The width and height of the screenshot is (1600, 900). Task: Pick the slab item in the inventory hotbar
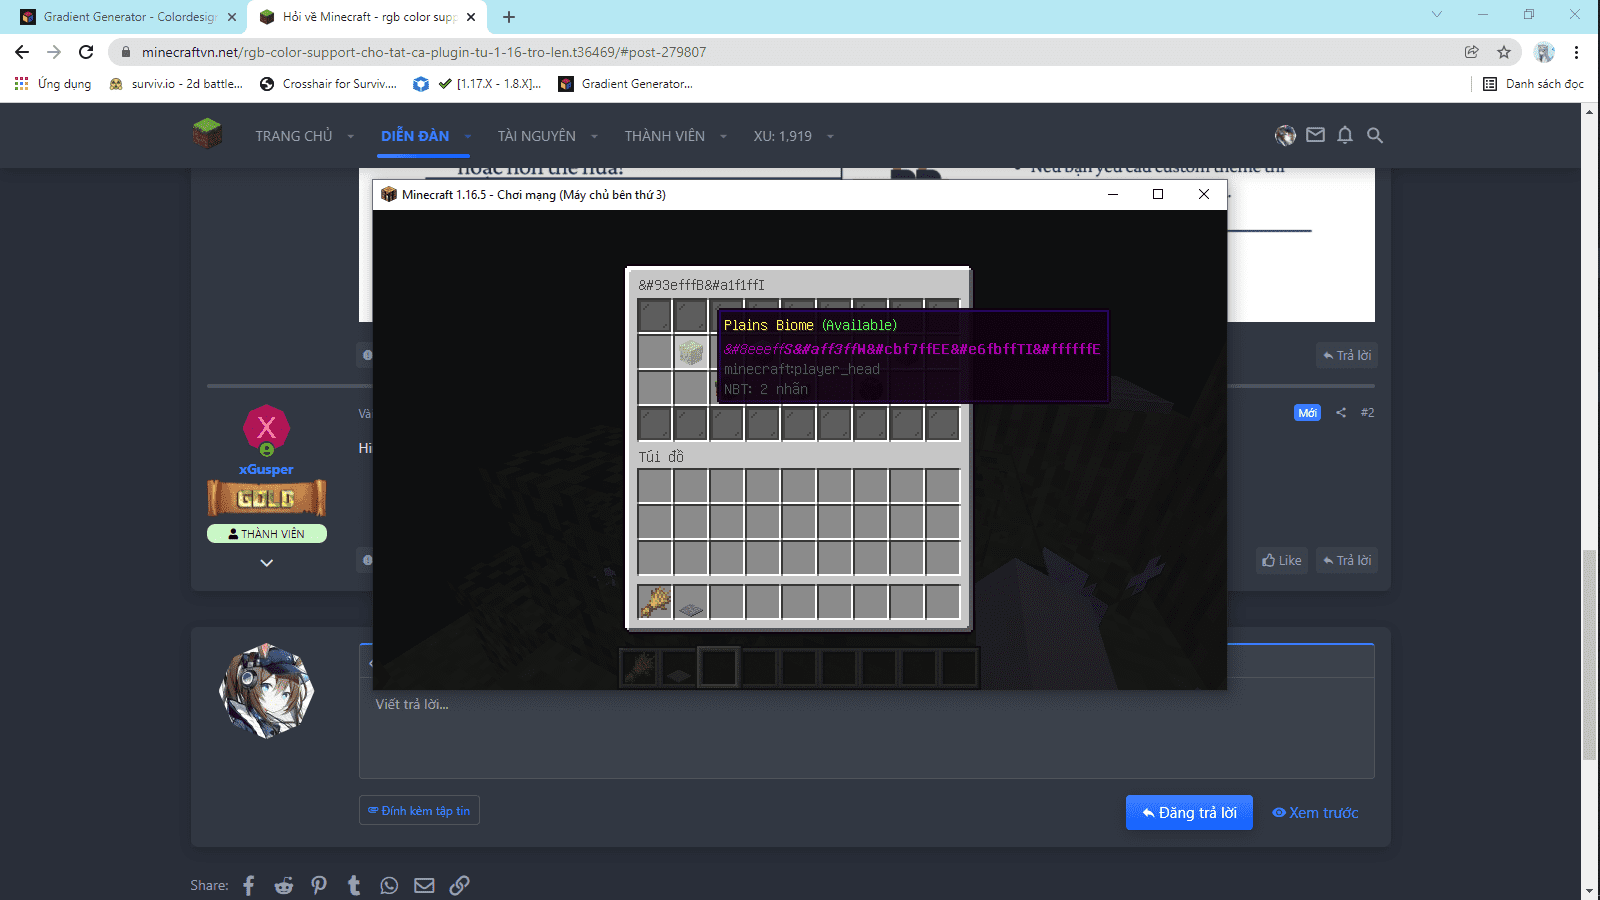[x=691, y=602]
